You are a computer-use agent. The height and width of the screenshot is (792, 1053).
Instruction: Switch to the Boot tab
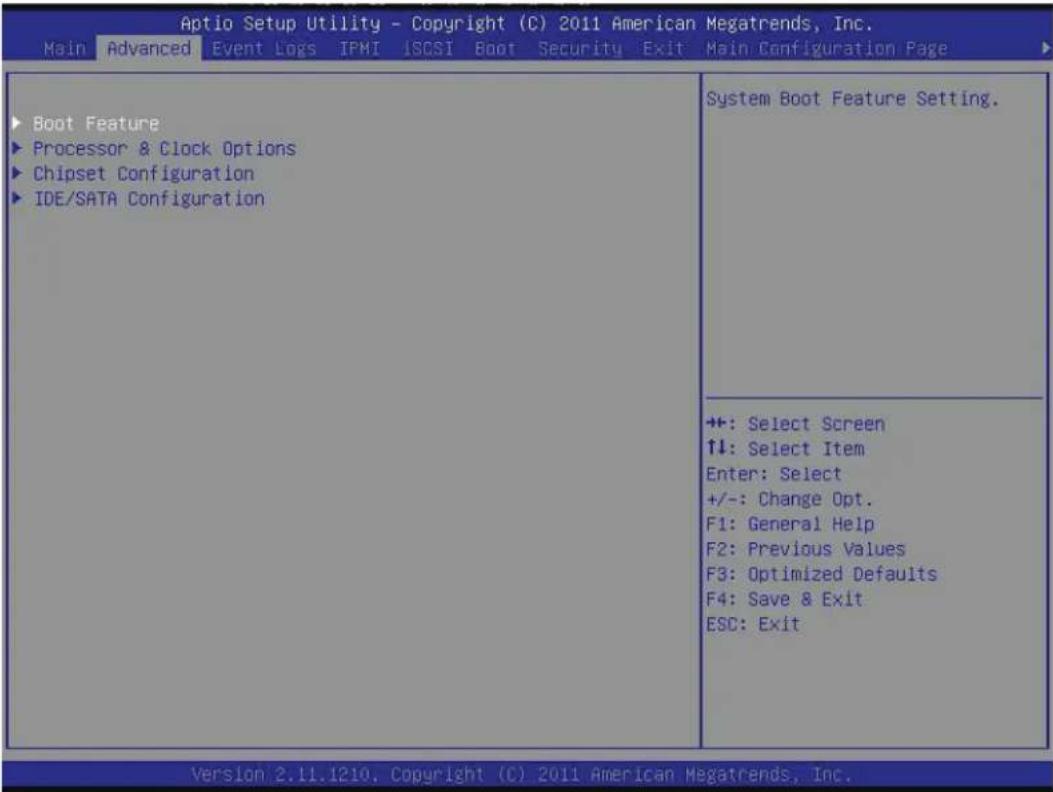(x=495, y=49)
